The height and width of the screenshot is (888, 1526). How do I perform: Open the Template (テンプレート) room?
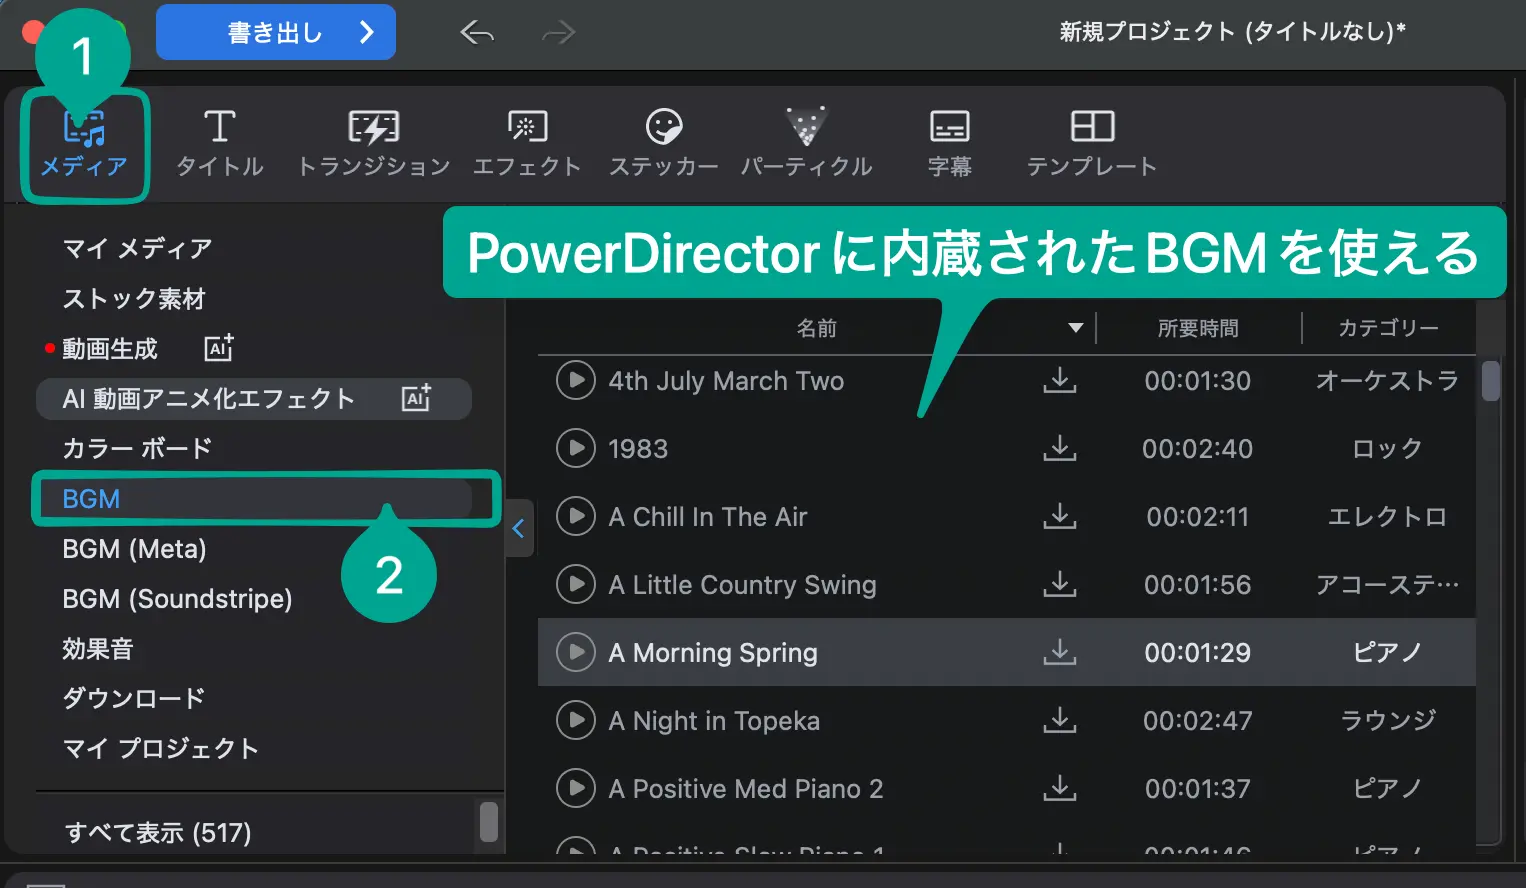tap(1092, 143)
